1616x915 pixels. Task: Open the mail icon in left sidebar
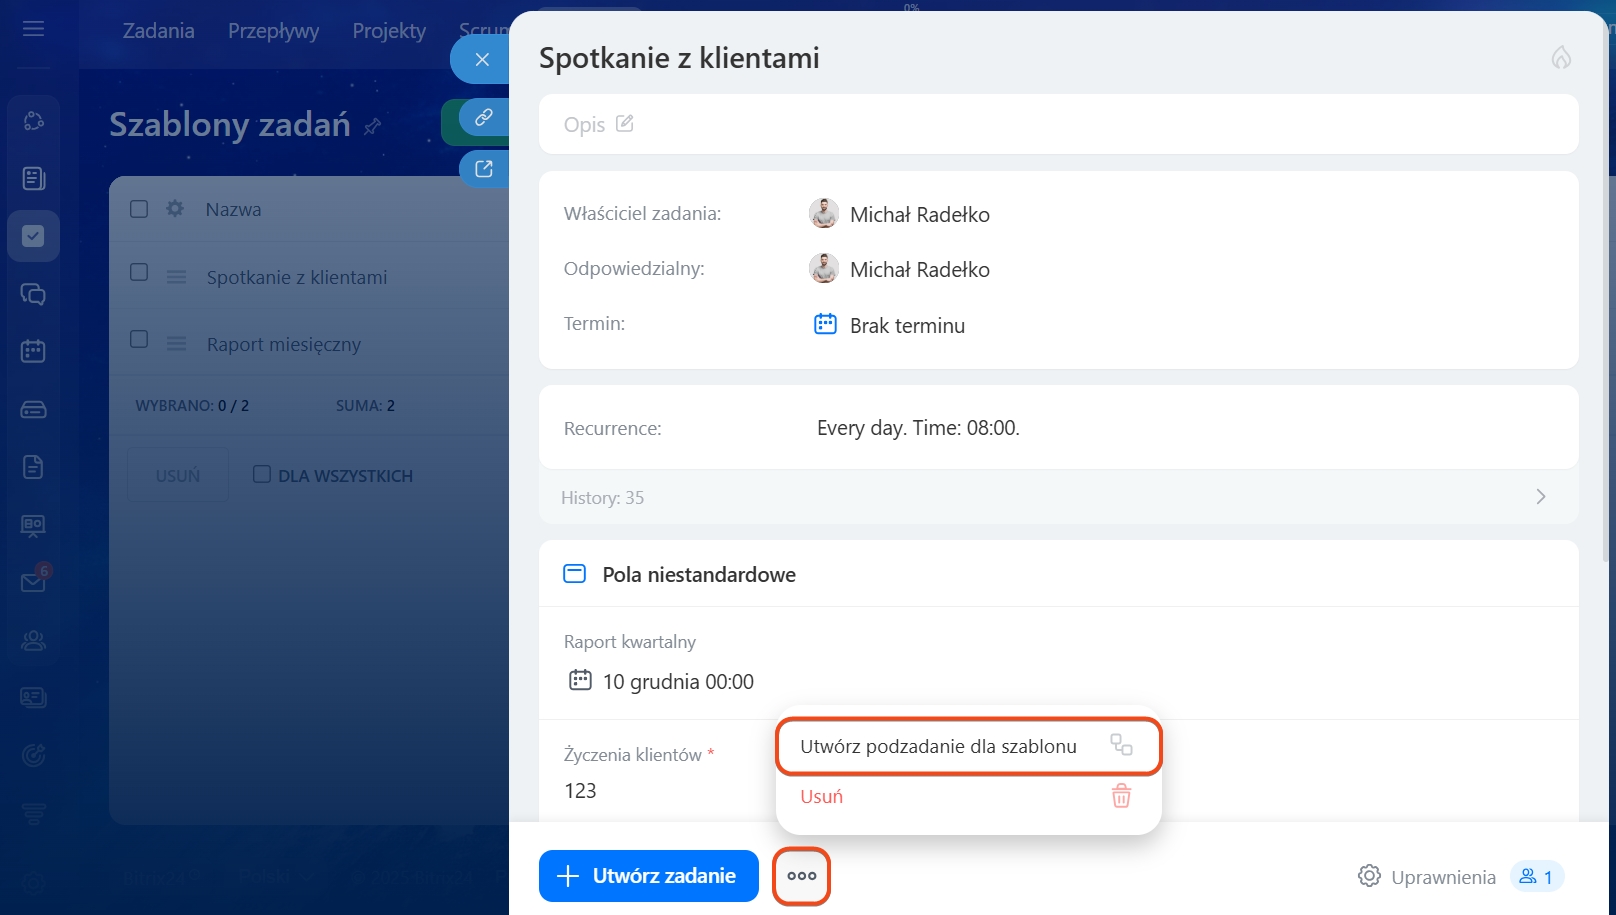pos(33,582)
